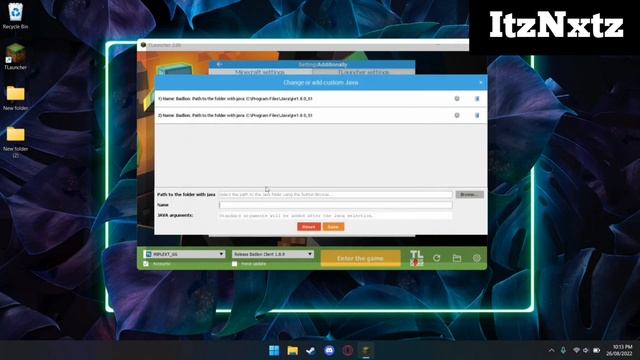The height and width of the screenshot is (360, 640).
Task: Click the microphone tray icon
Action: point(563,351)
